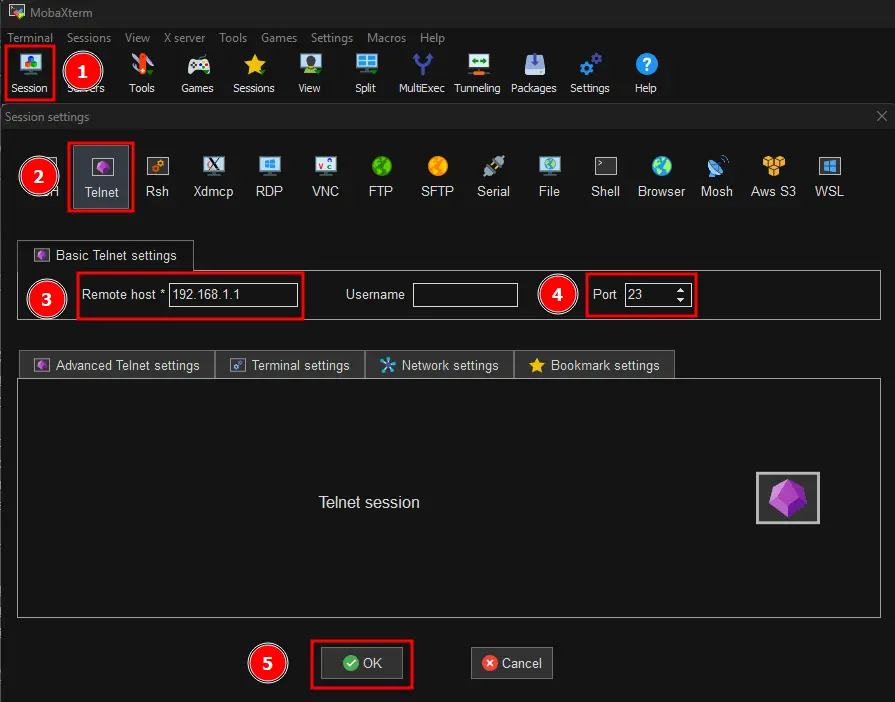Screen dimensions: 895x702
Task: Select the Telnet session type
Action: coord(101,177)
